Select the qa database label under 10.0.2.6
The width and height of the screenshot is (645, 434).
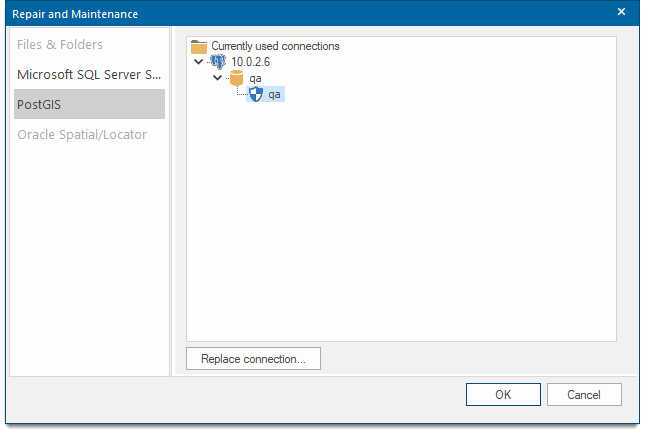coord(255,78)
